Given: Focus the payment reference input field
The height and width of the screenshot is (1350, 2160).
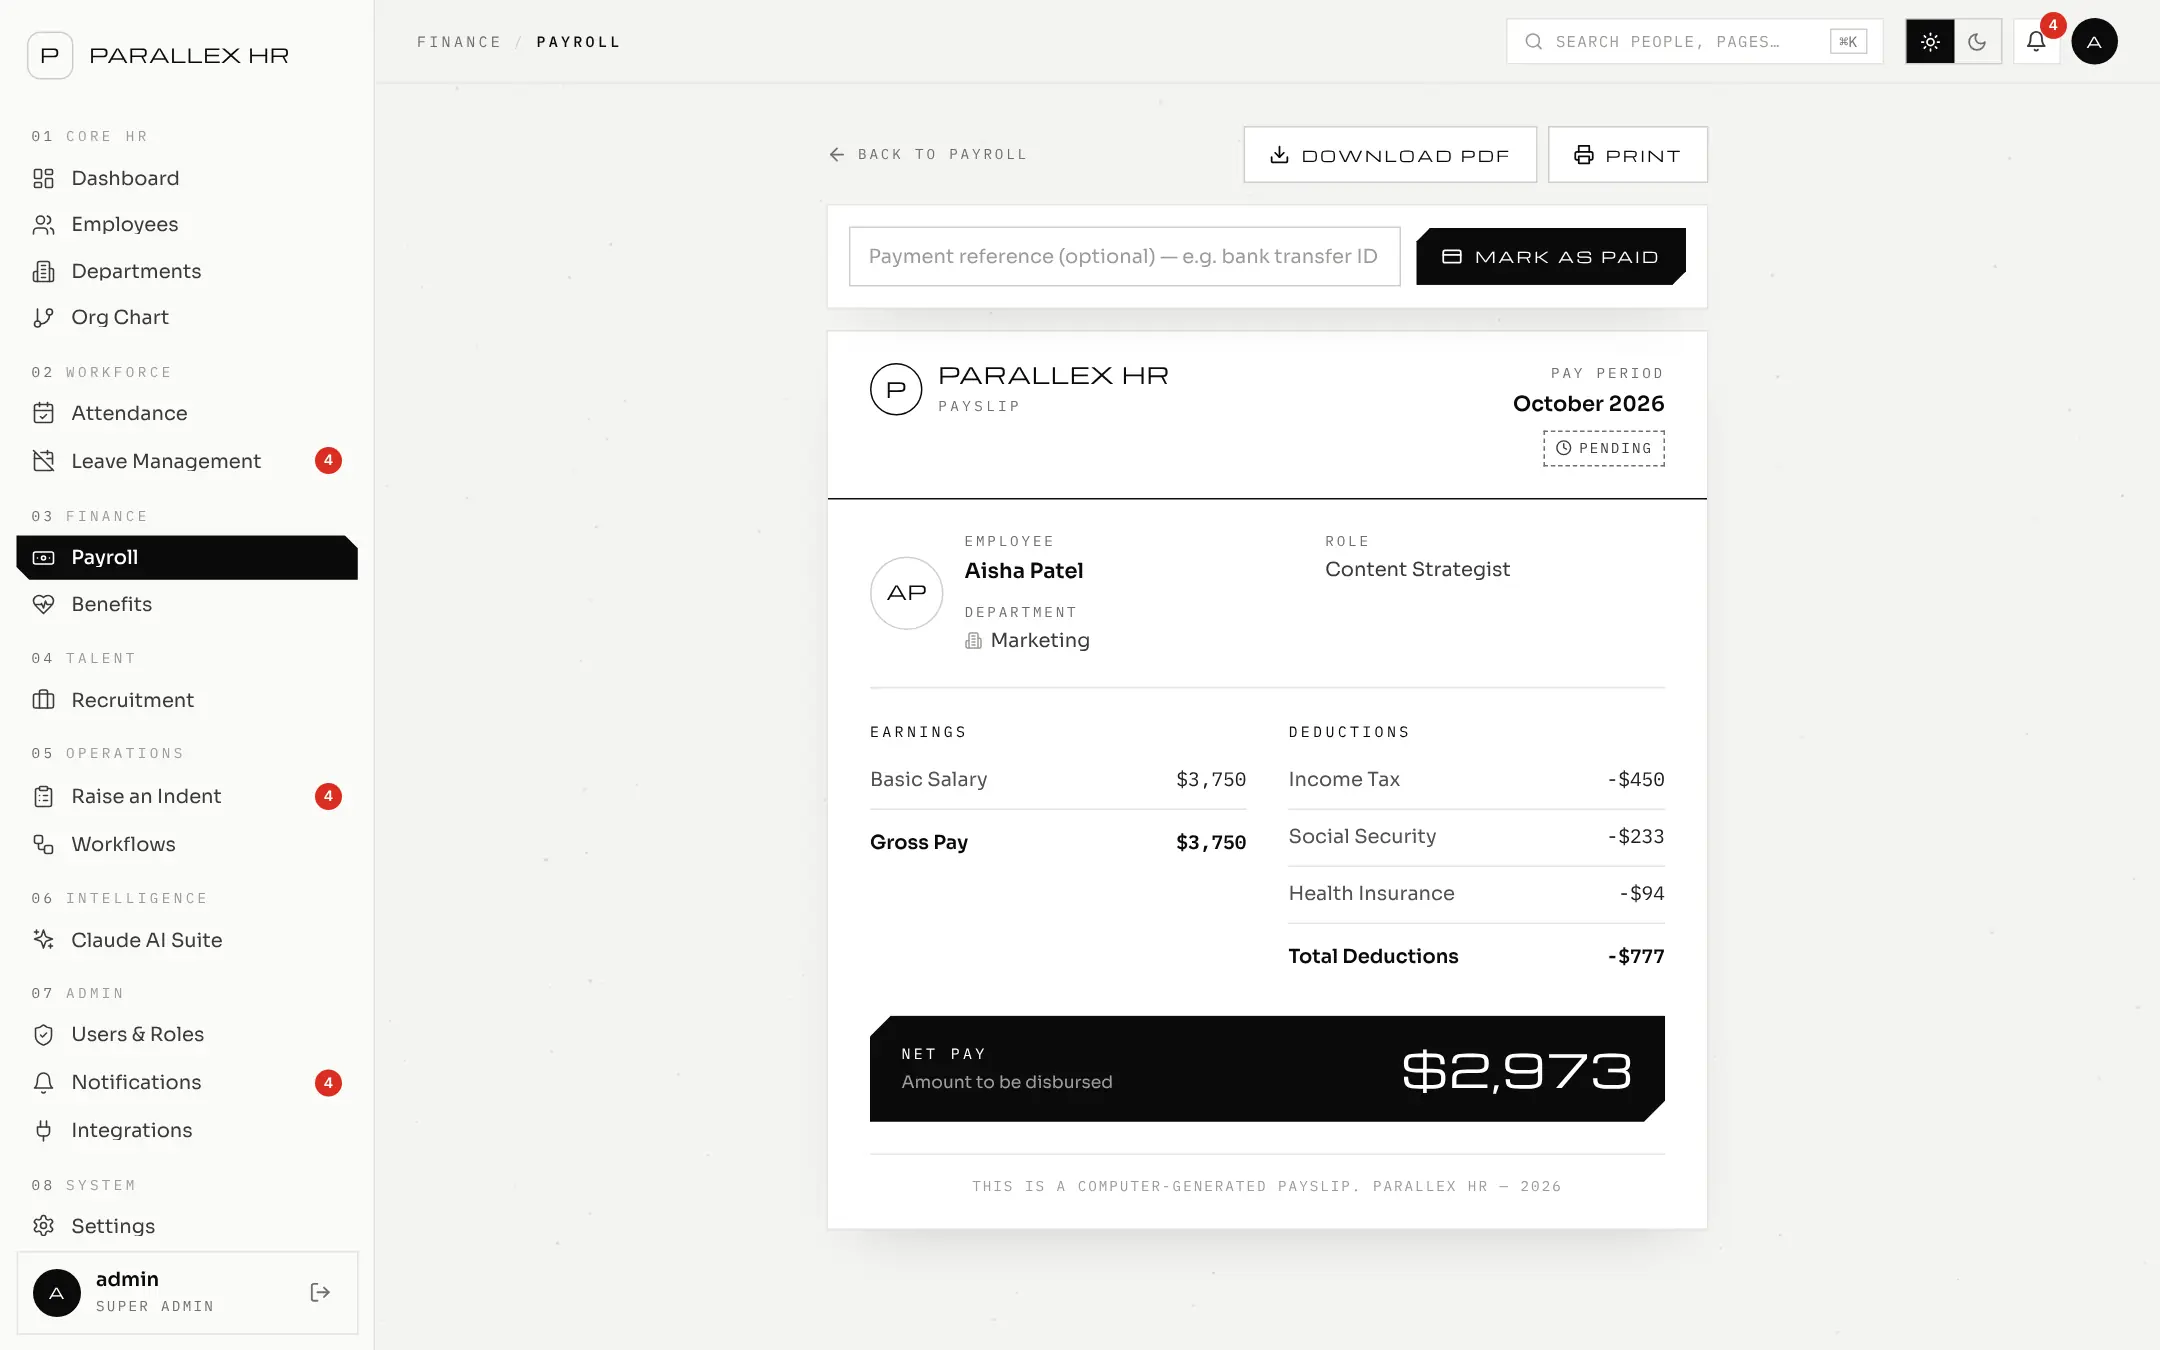Looking at the screenshot, I should [1124, 257].
